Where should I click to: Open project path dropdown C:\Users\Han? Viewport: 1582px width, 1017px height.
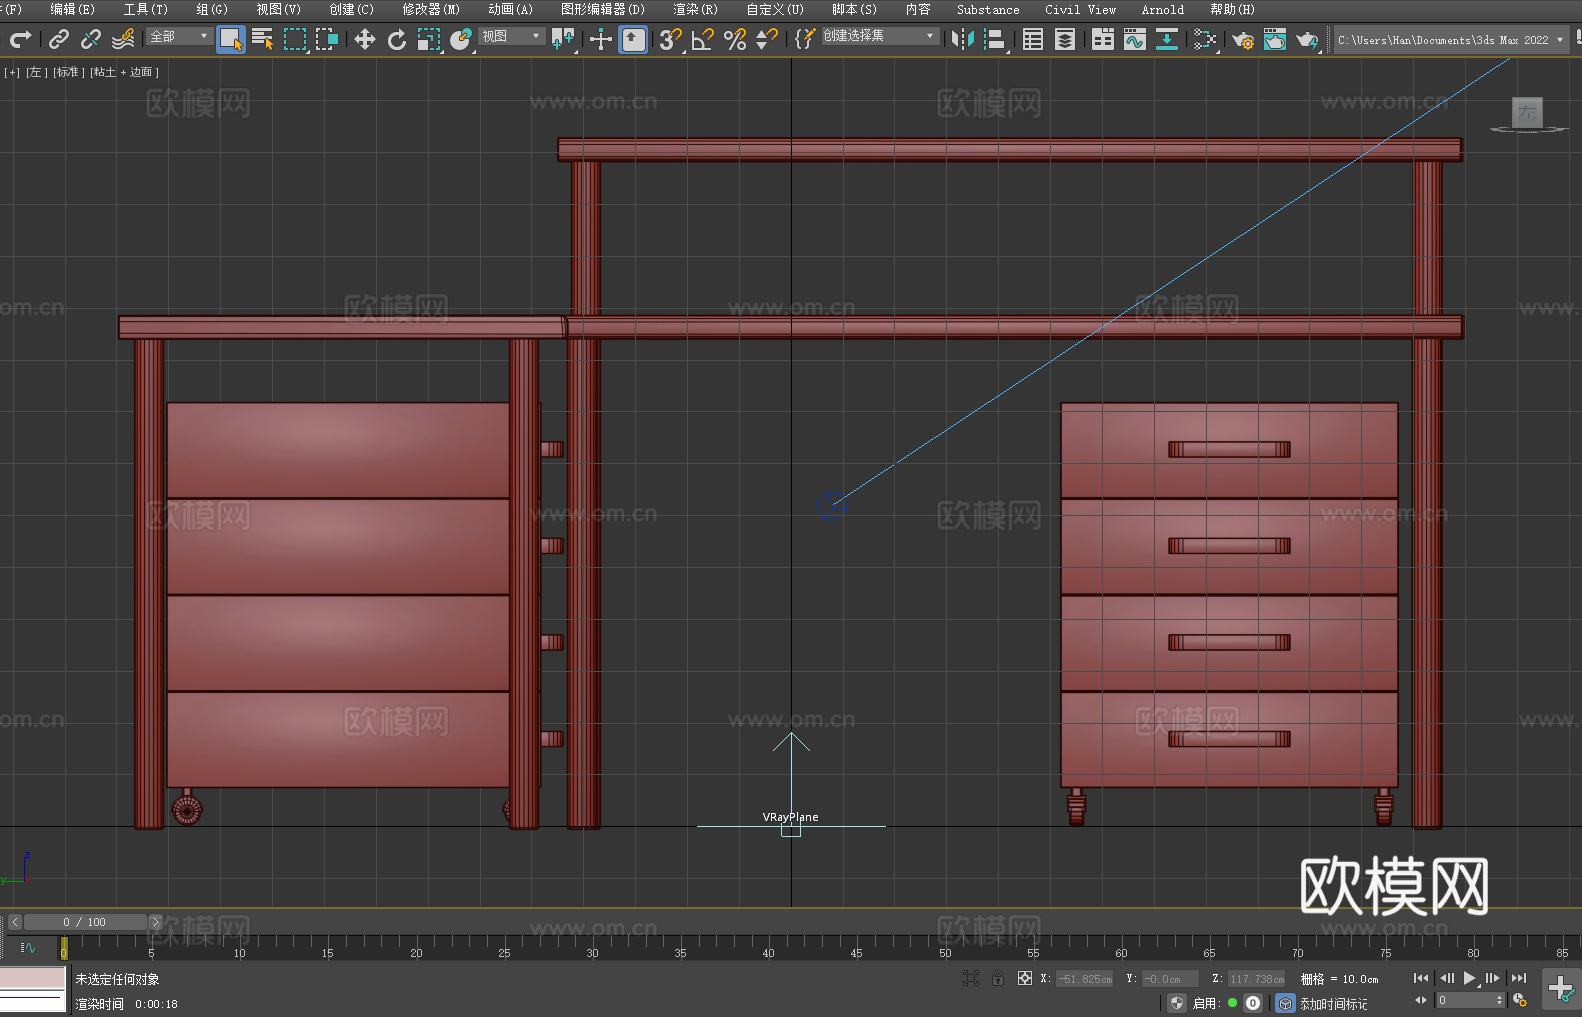[1451, 40]
